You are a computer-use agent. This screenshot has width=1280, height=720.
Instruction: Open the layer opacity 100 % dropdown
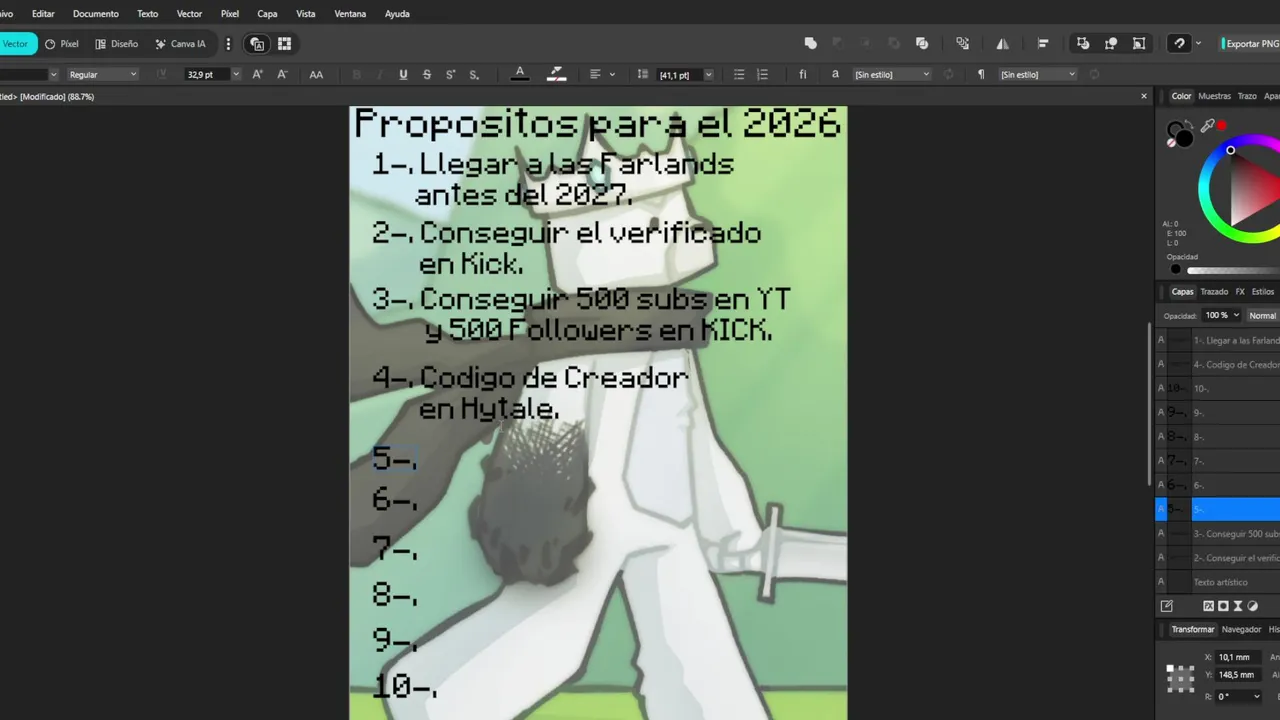pos(1222,315)
